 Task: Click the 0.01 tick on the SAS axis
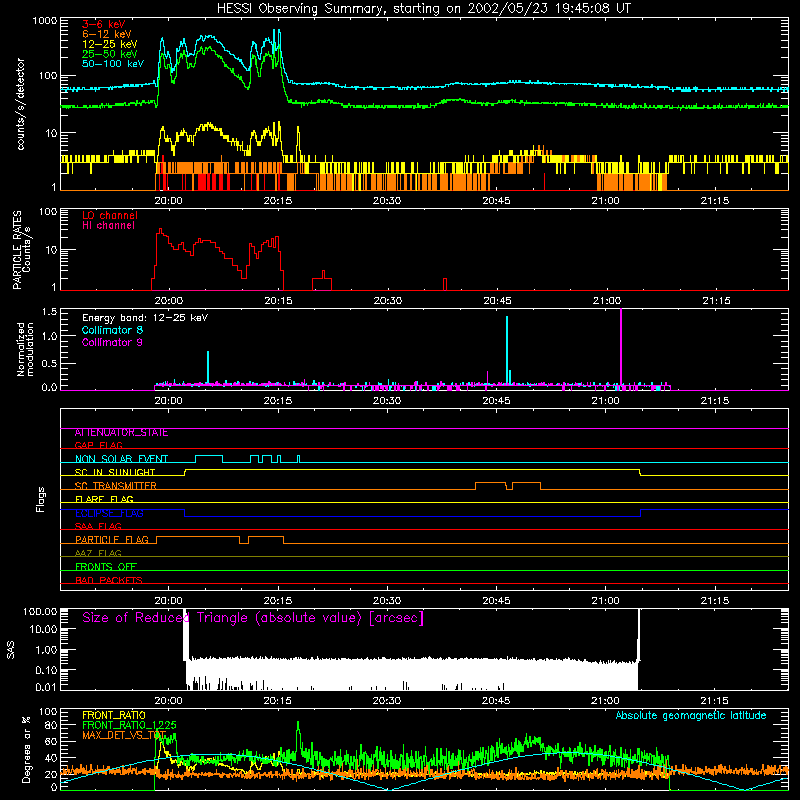click(46, 687)
